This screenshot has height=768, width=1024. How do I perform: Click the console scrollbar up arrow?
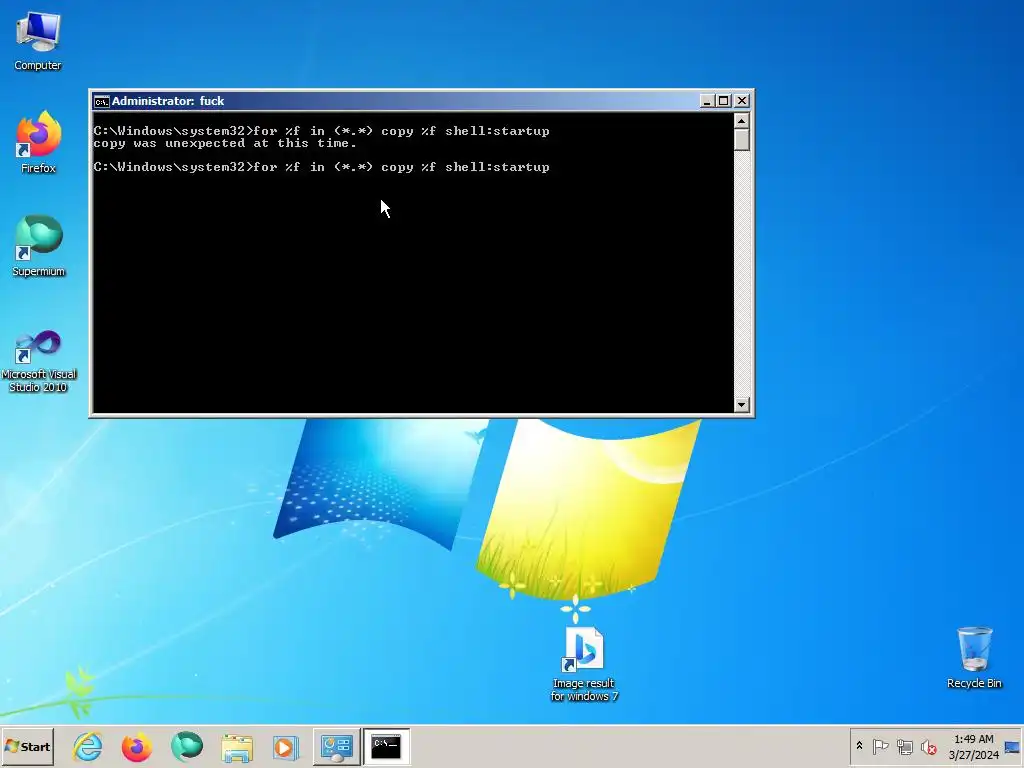[x=741, y=121]
